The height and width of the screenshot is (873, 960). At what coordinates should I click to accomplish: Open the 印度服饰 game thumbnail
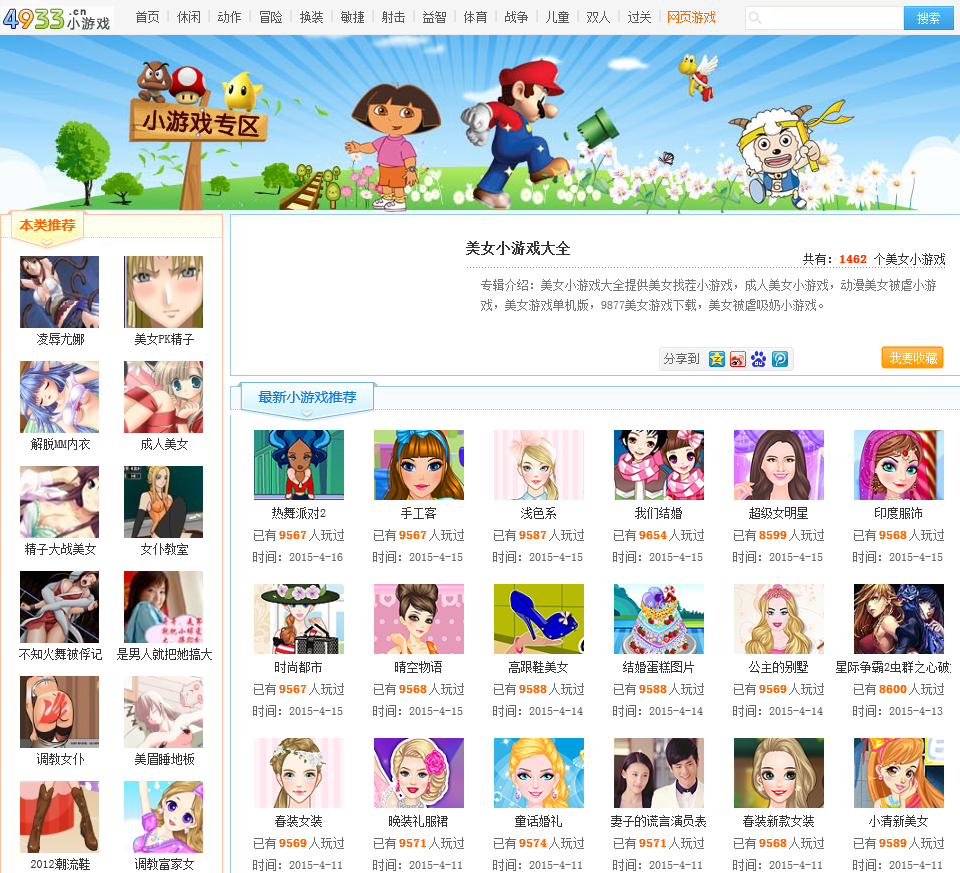click(899, 465)
